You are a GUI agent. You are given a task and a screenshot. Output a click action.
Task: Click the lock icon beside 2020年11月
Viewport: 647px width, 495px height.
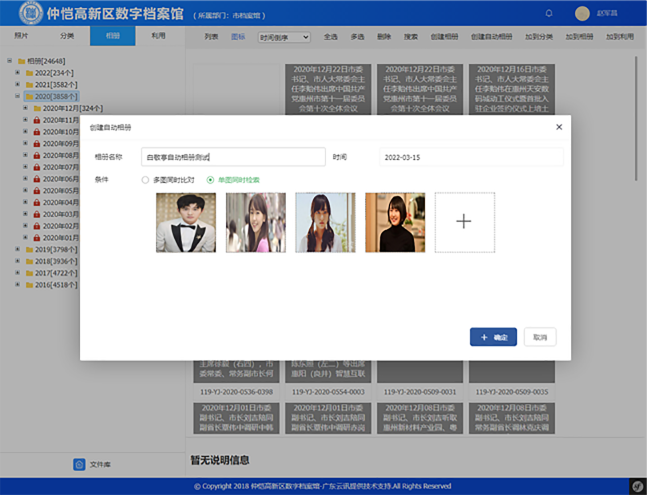pos(36,120)
